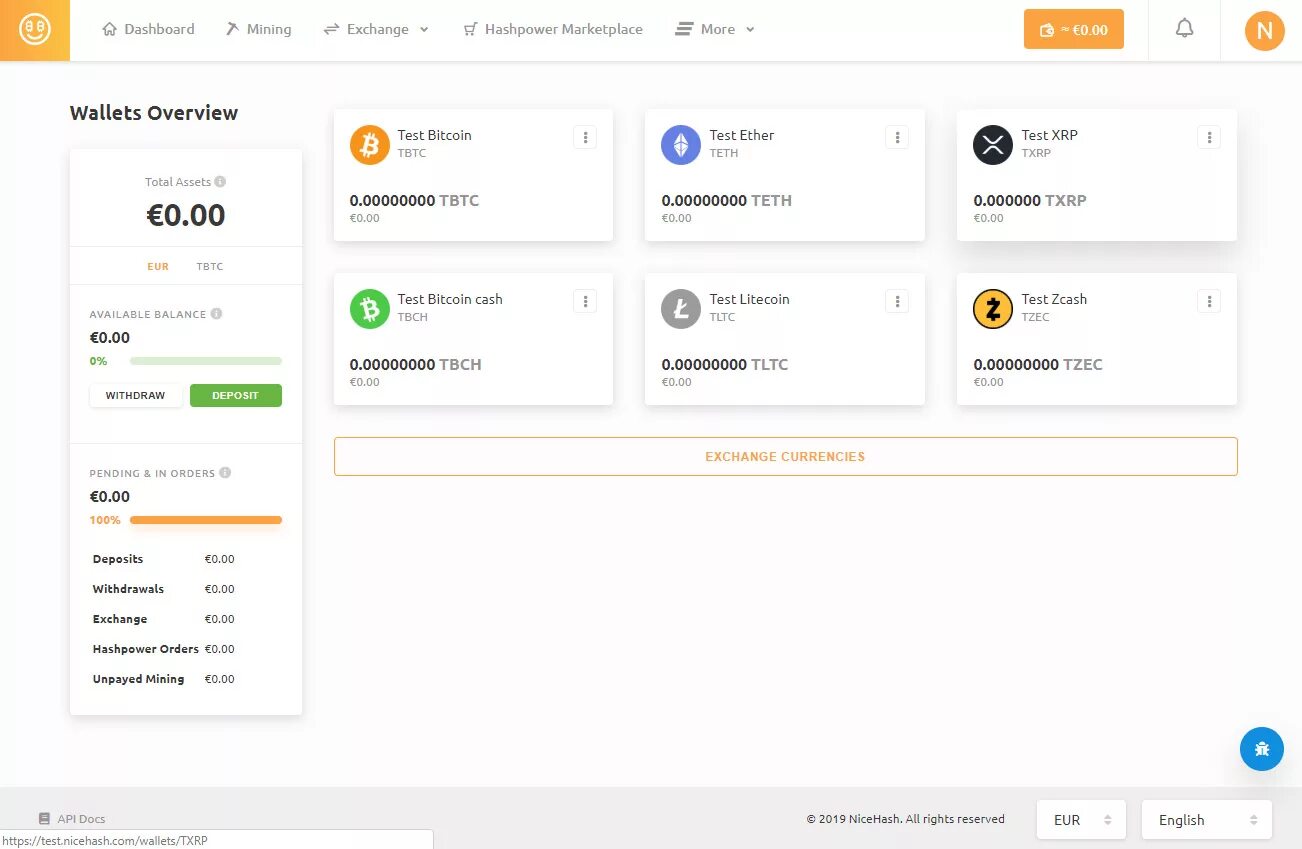Image resolution: width=1302 pixels, height=849 pixels.
Task: Click the Test Zcash coin icon
Action: [992, 309]
